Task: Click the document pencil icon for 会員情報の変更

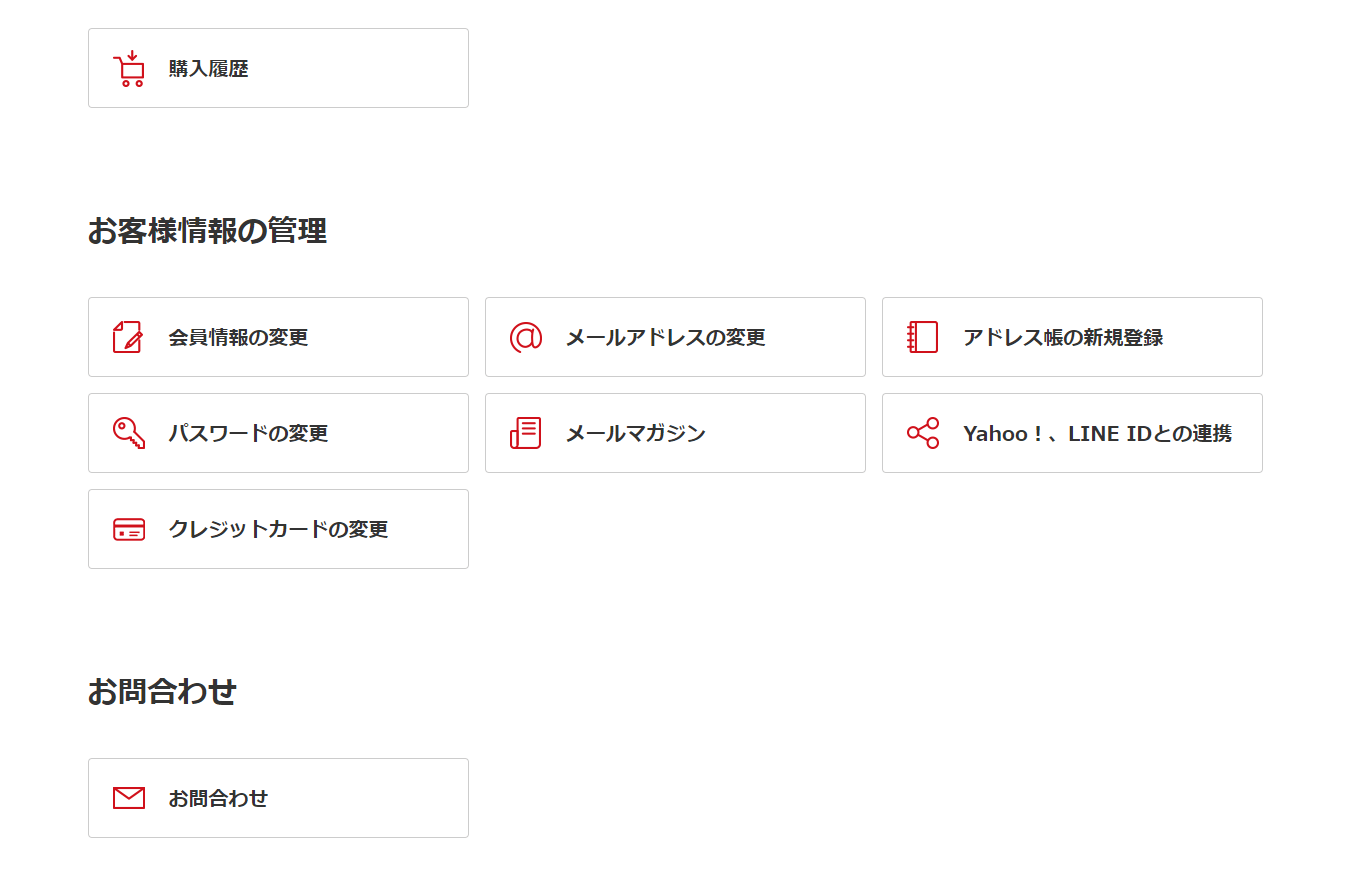Action: tap(128, 337)
